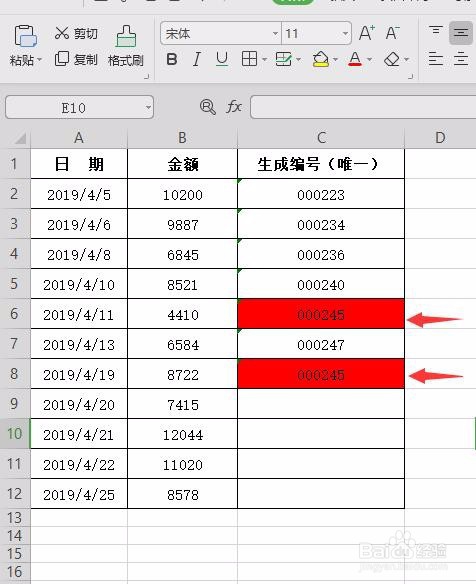476x584 pixels.
Task: Click cell with amount 6845
Action: tap(183, 254)
